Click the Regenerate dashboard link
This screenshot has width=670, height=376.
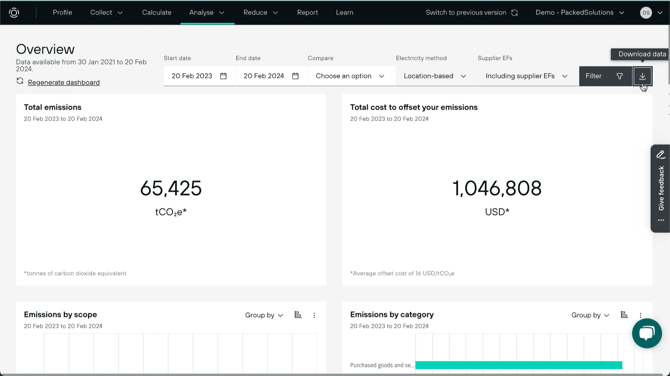coord(64,82)
